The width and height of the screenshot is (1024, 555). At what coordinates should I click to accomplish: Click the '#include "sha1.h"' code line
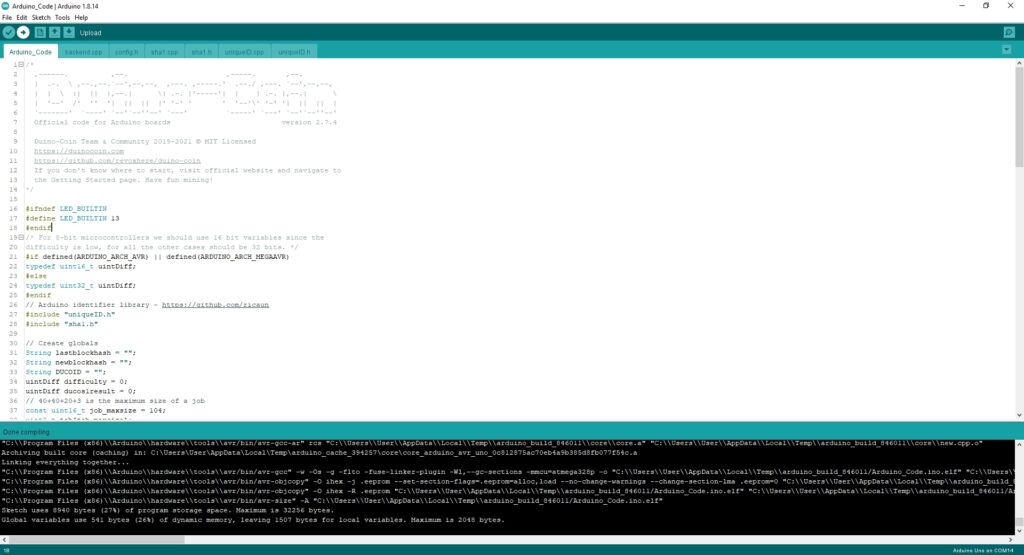[x=62, y=324]
